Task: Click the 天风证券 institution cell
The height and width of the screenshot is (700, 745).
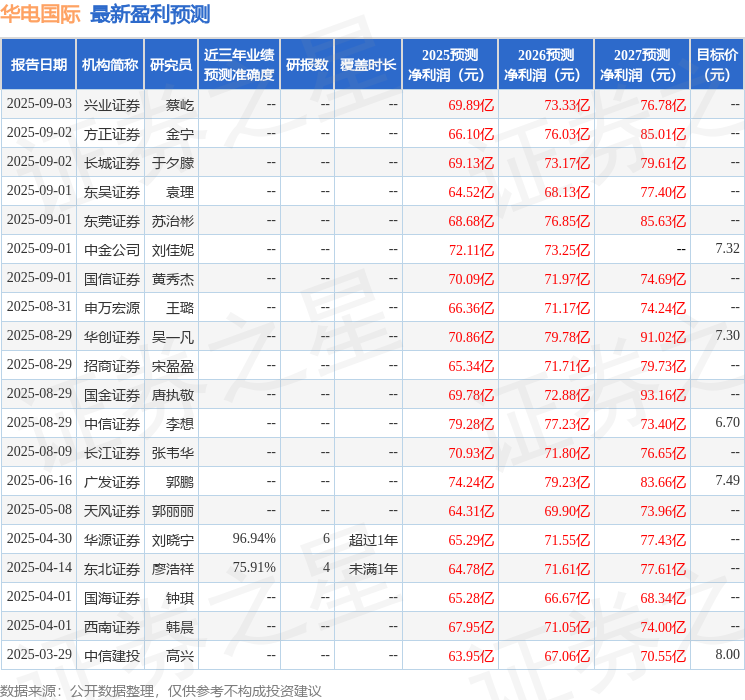Action: [112, 511]
